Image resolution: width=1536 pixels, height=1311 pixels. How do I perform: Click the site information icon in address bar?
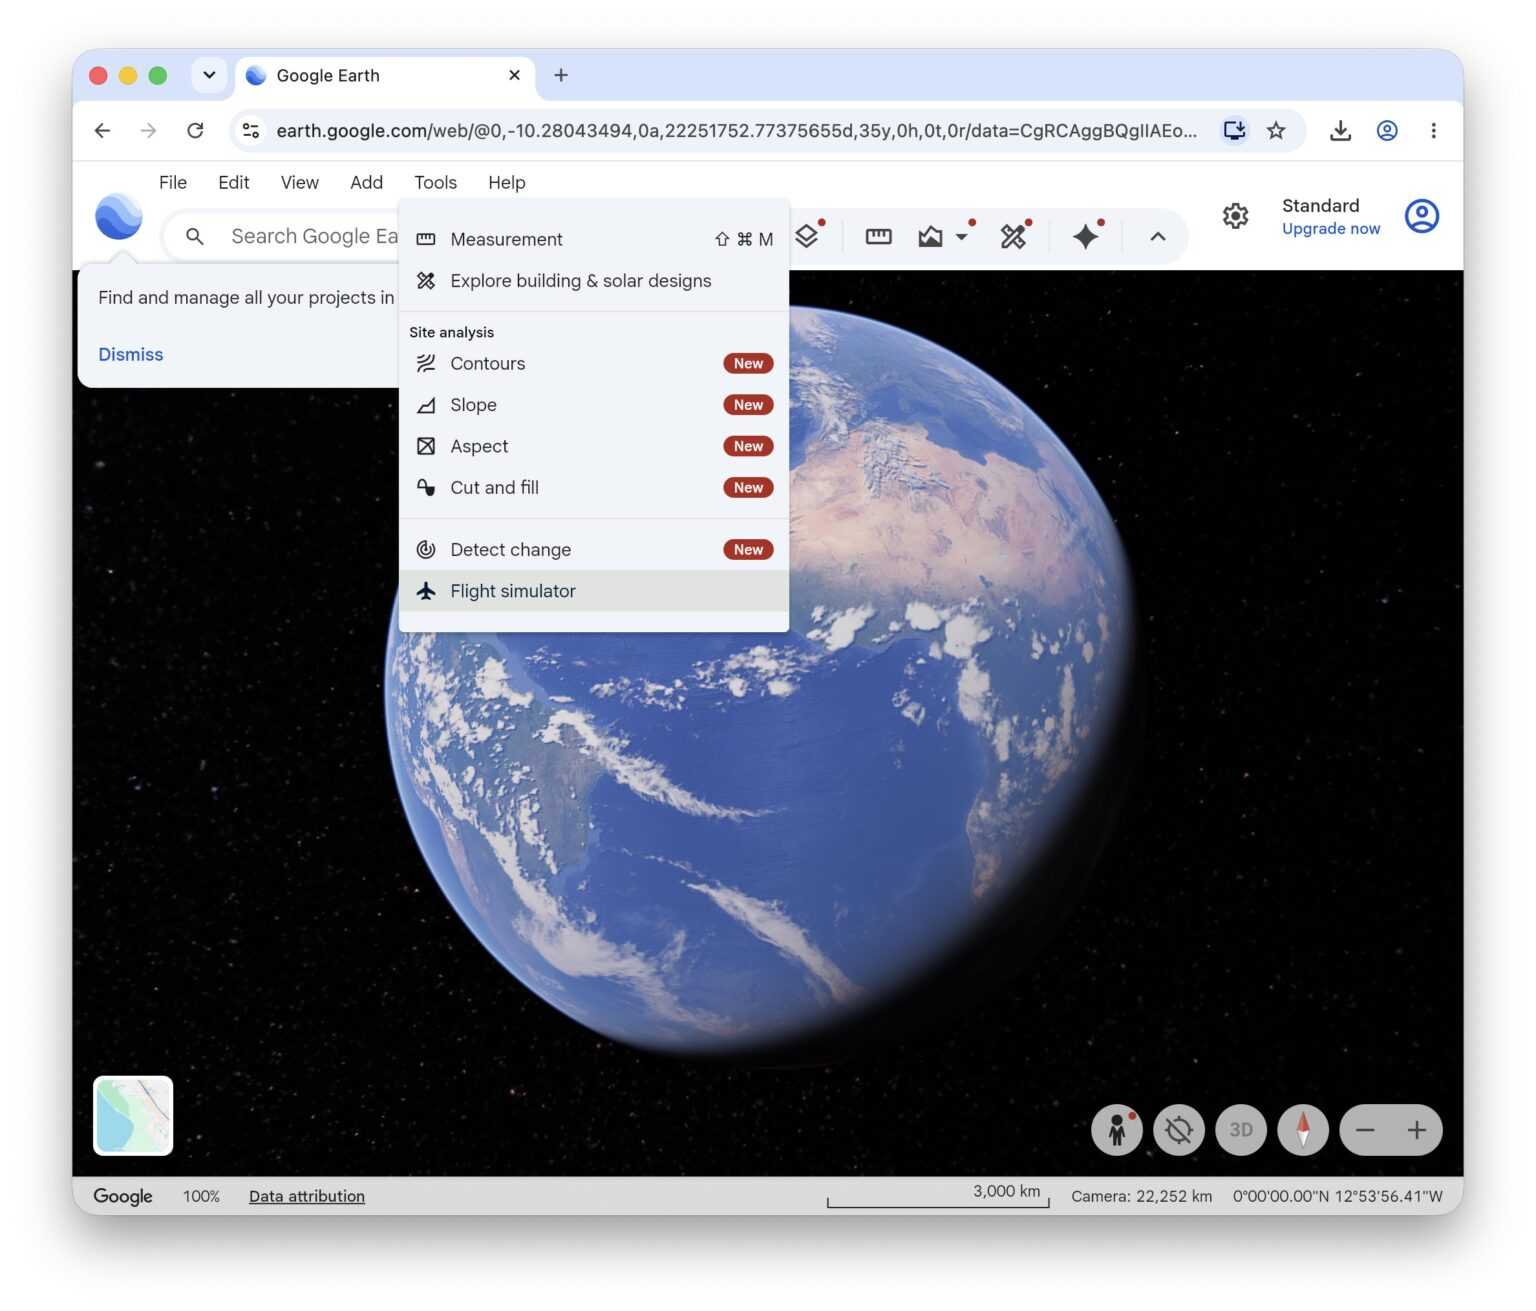point(251,131)
